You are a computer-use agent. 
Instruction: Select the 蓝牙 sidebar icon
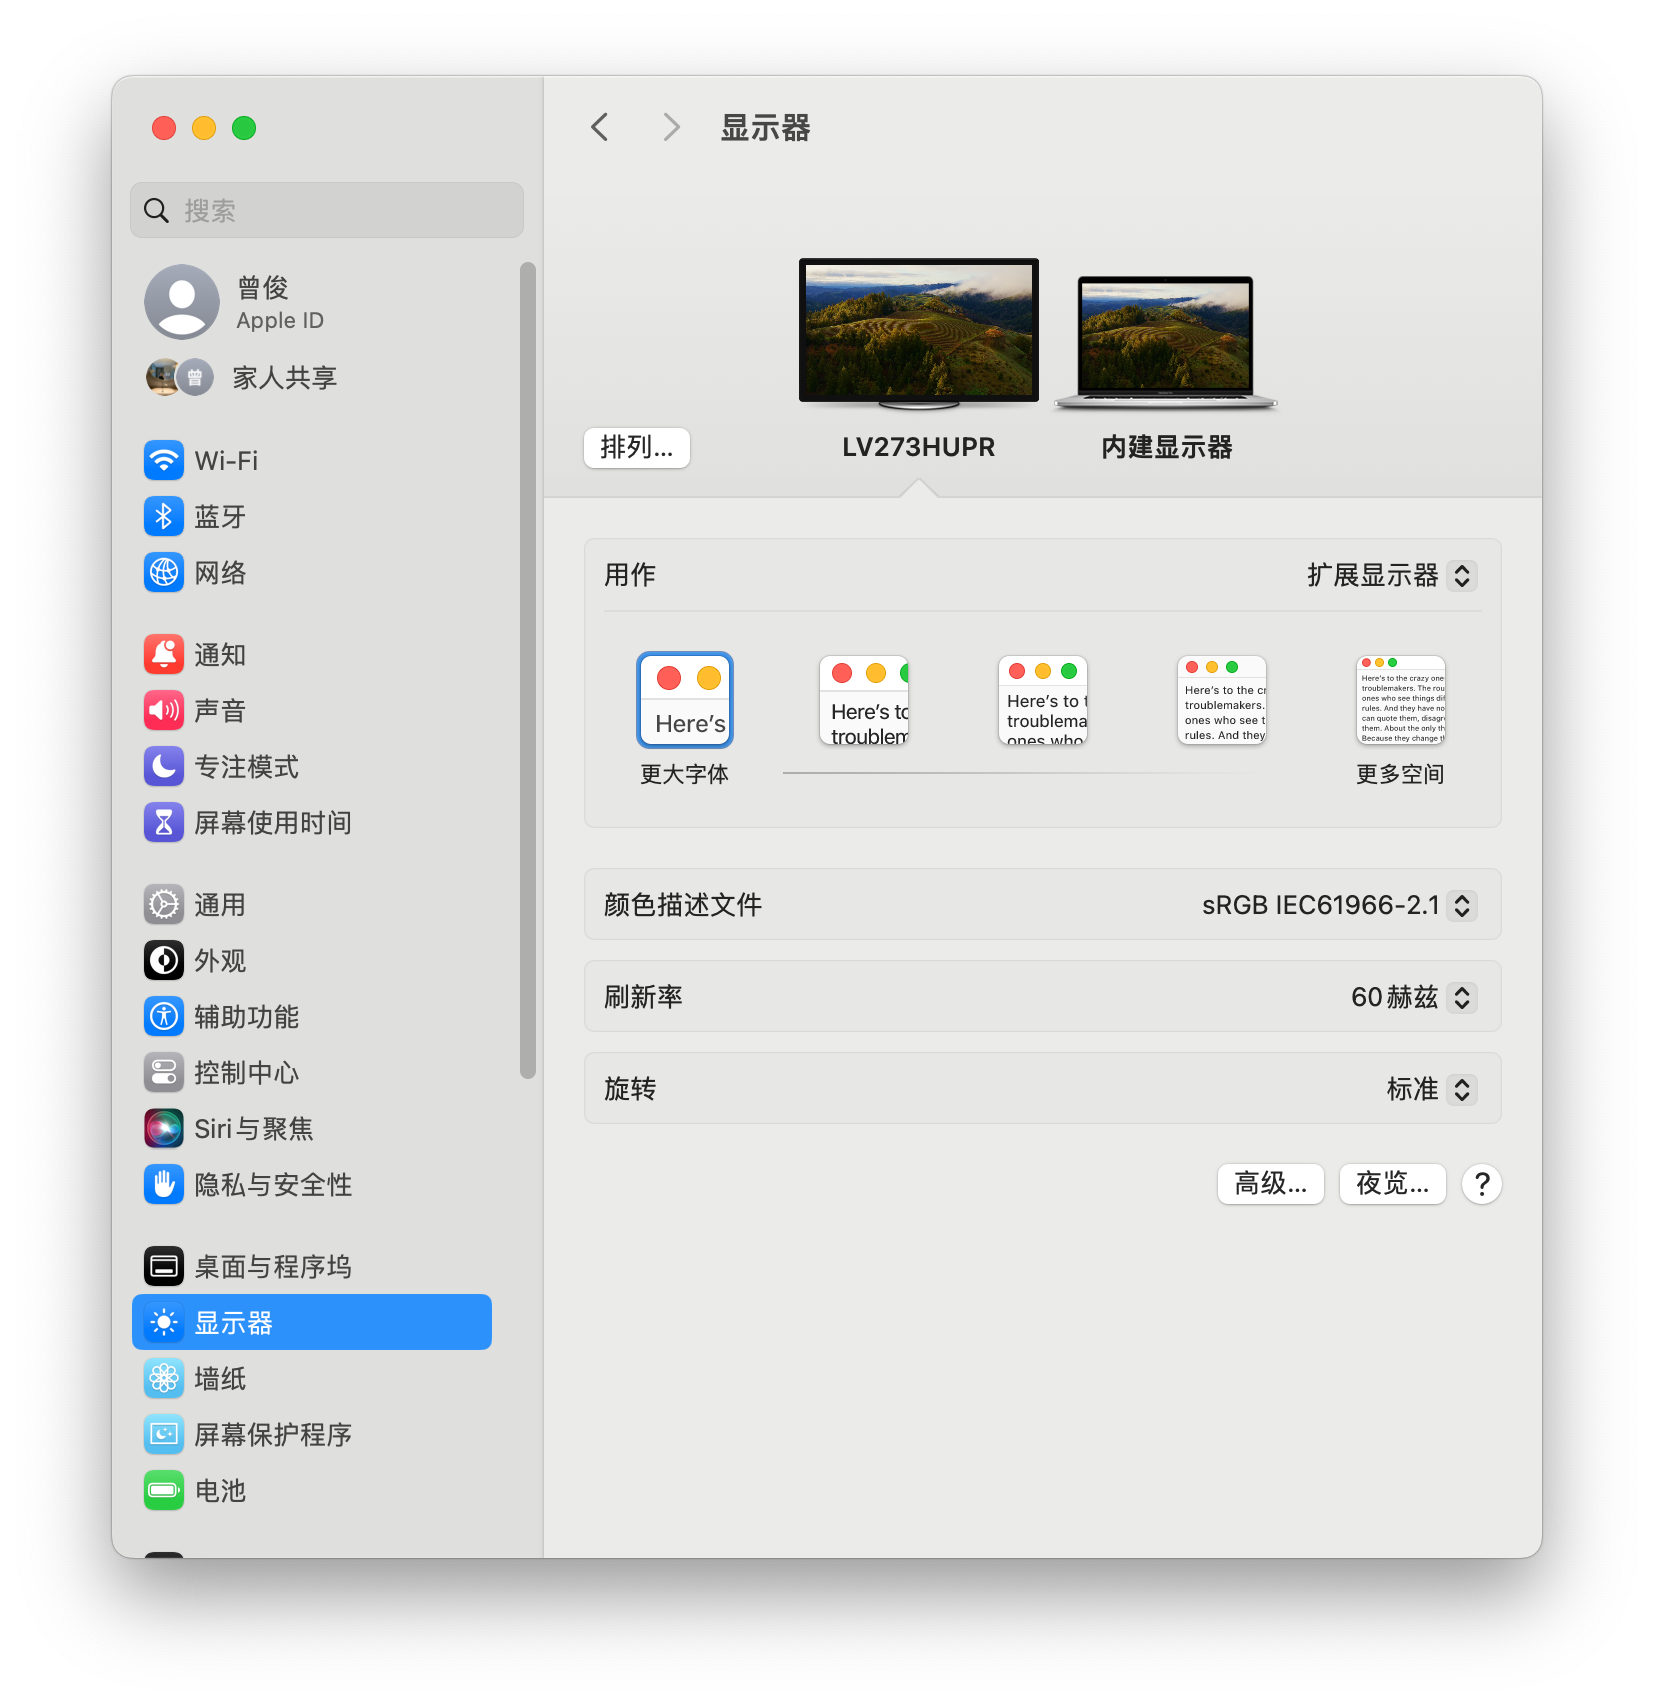pyautogui.click(x=164, y=516)
